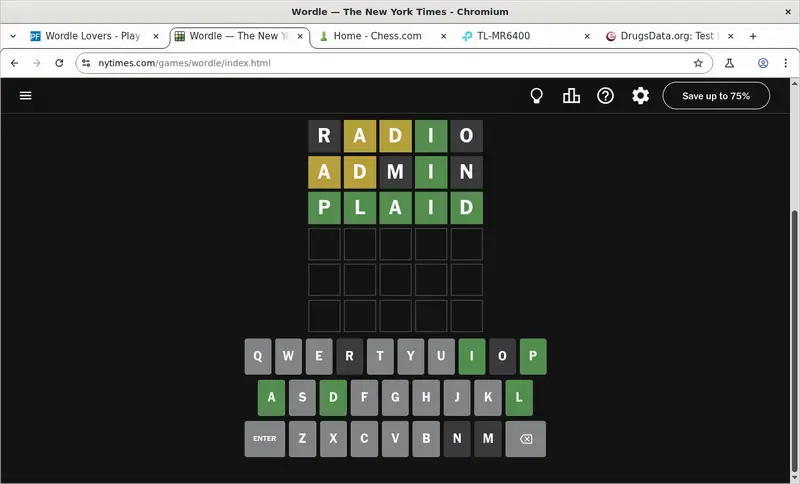This screenshot has height=484, width=800.
Task: View site information icon in address bar
Action: point(86,63)
